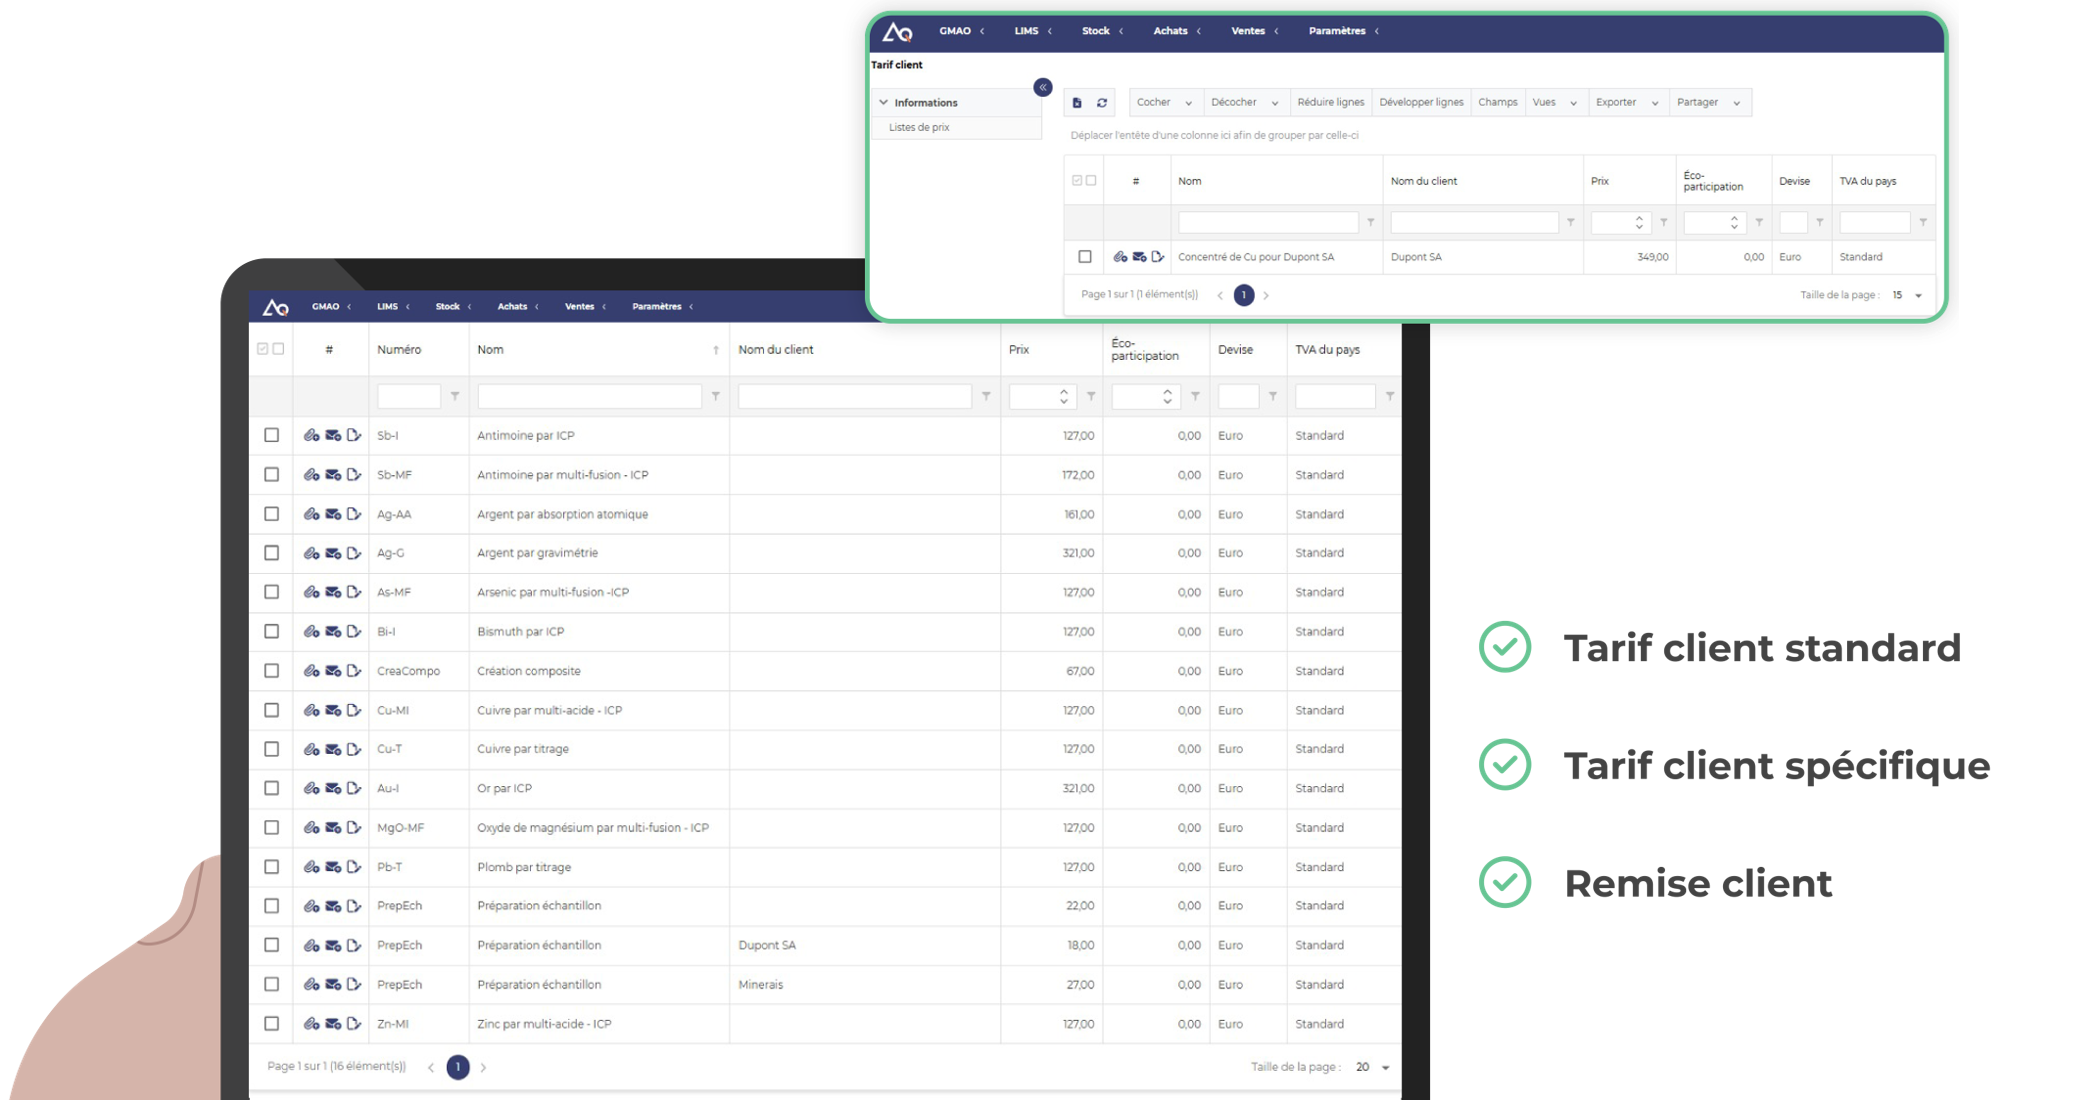Click the attachment icon on the Zn-MI row
The image size is (2074, 1100).
click(311, 1024)
